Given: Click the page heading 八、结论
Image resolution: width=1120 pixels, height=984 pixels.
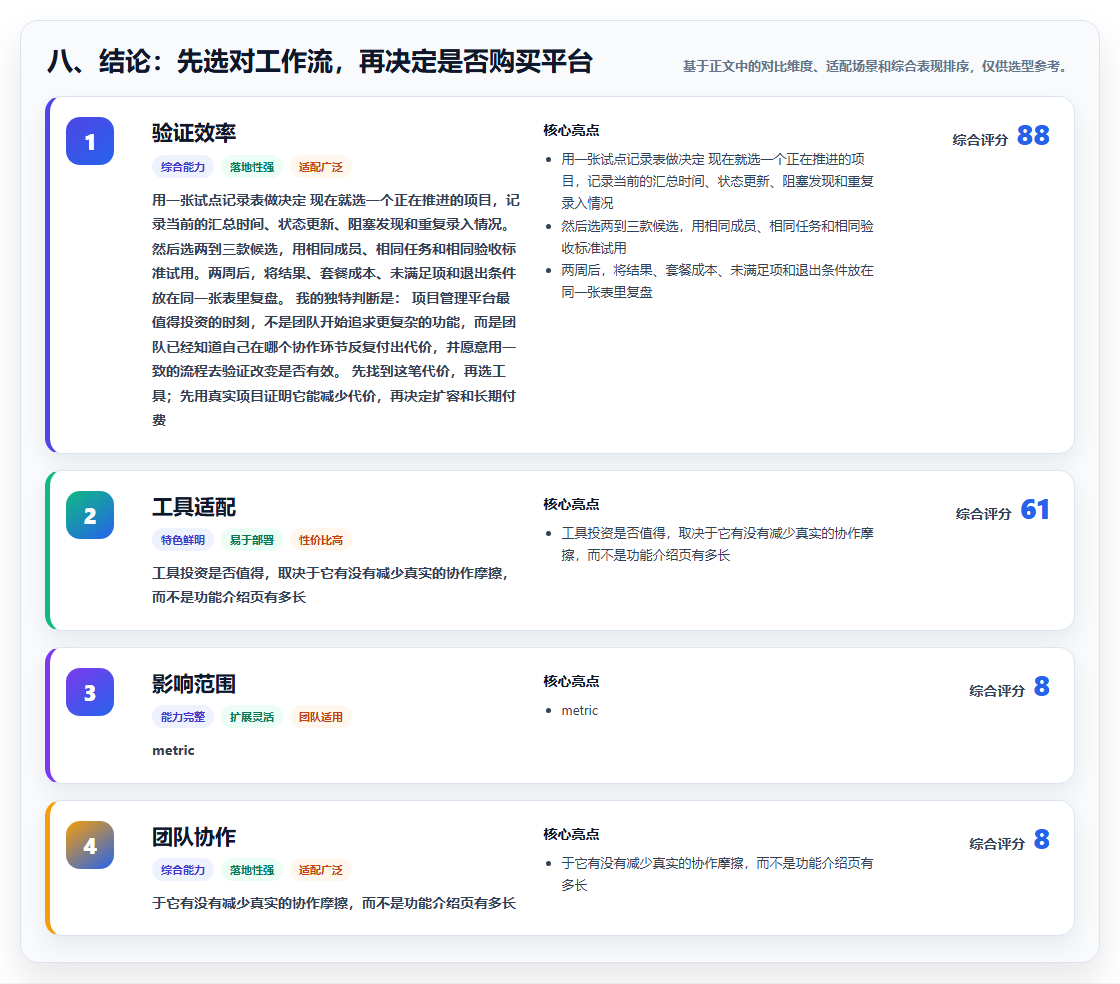Looking at the screenshot, I should pyautogui.click(x=320, y=61).
